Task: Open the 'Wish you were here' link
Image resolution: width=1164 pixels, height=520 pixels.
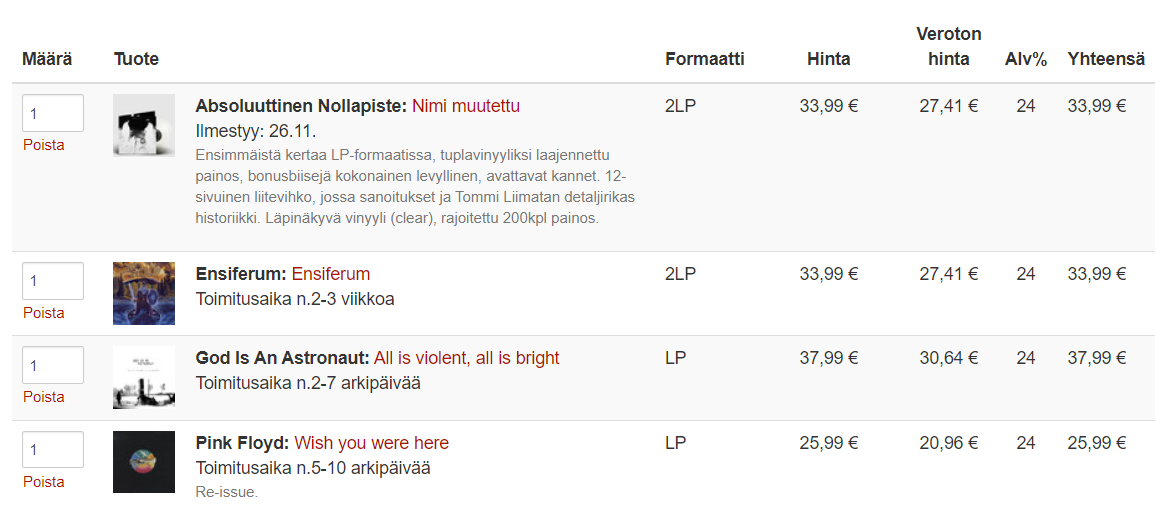Action: click(371, 443)
